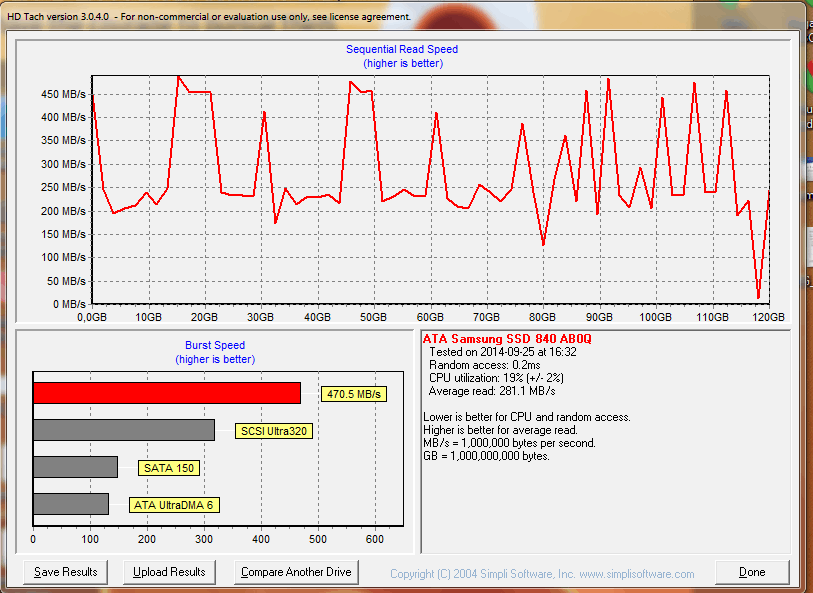Image resolution: width=813 pixels, height=593 pixels.
Task: Click the ATA UltraDMA 6 yellow label
Action: 174,505
